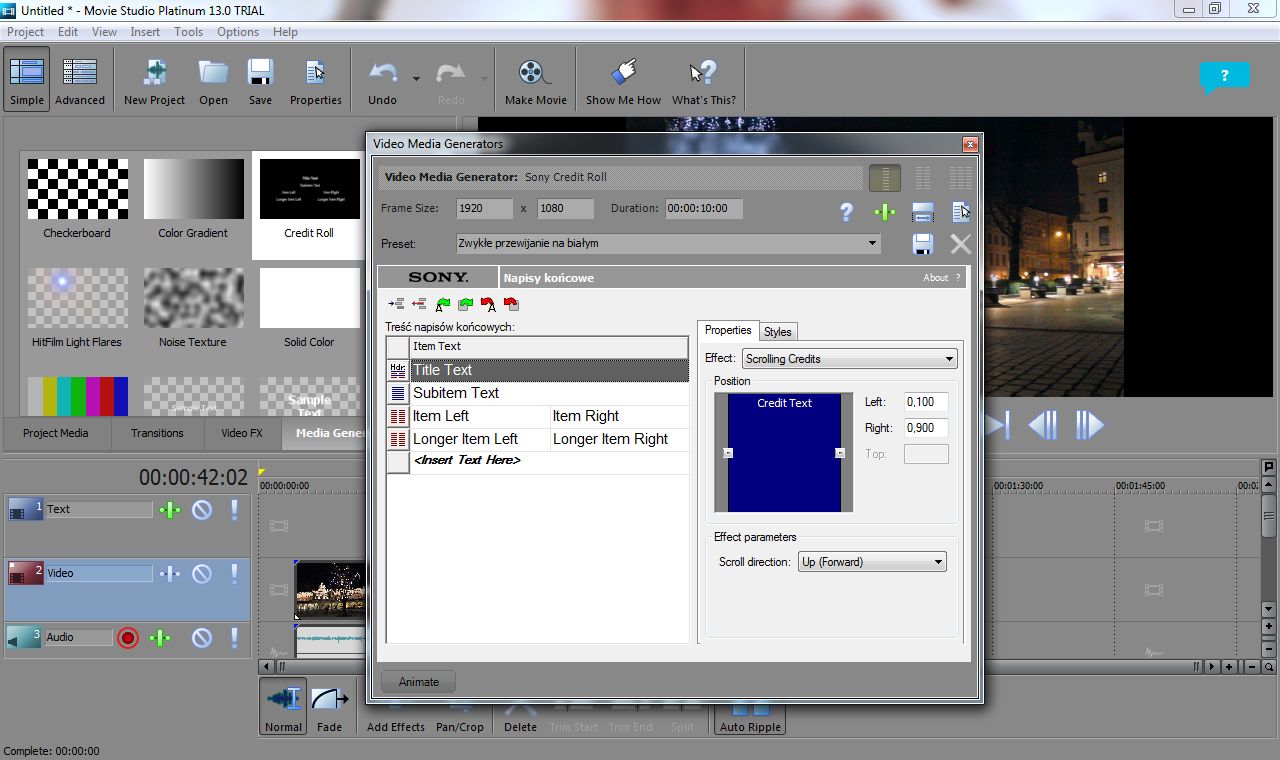The width and height of the screenshot is (1280, 760).
Task: Click the Undo toolbar button
Action: [382, 80]
